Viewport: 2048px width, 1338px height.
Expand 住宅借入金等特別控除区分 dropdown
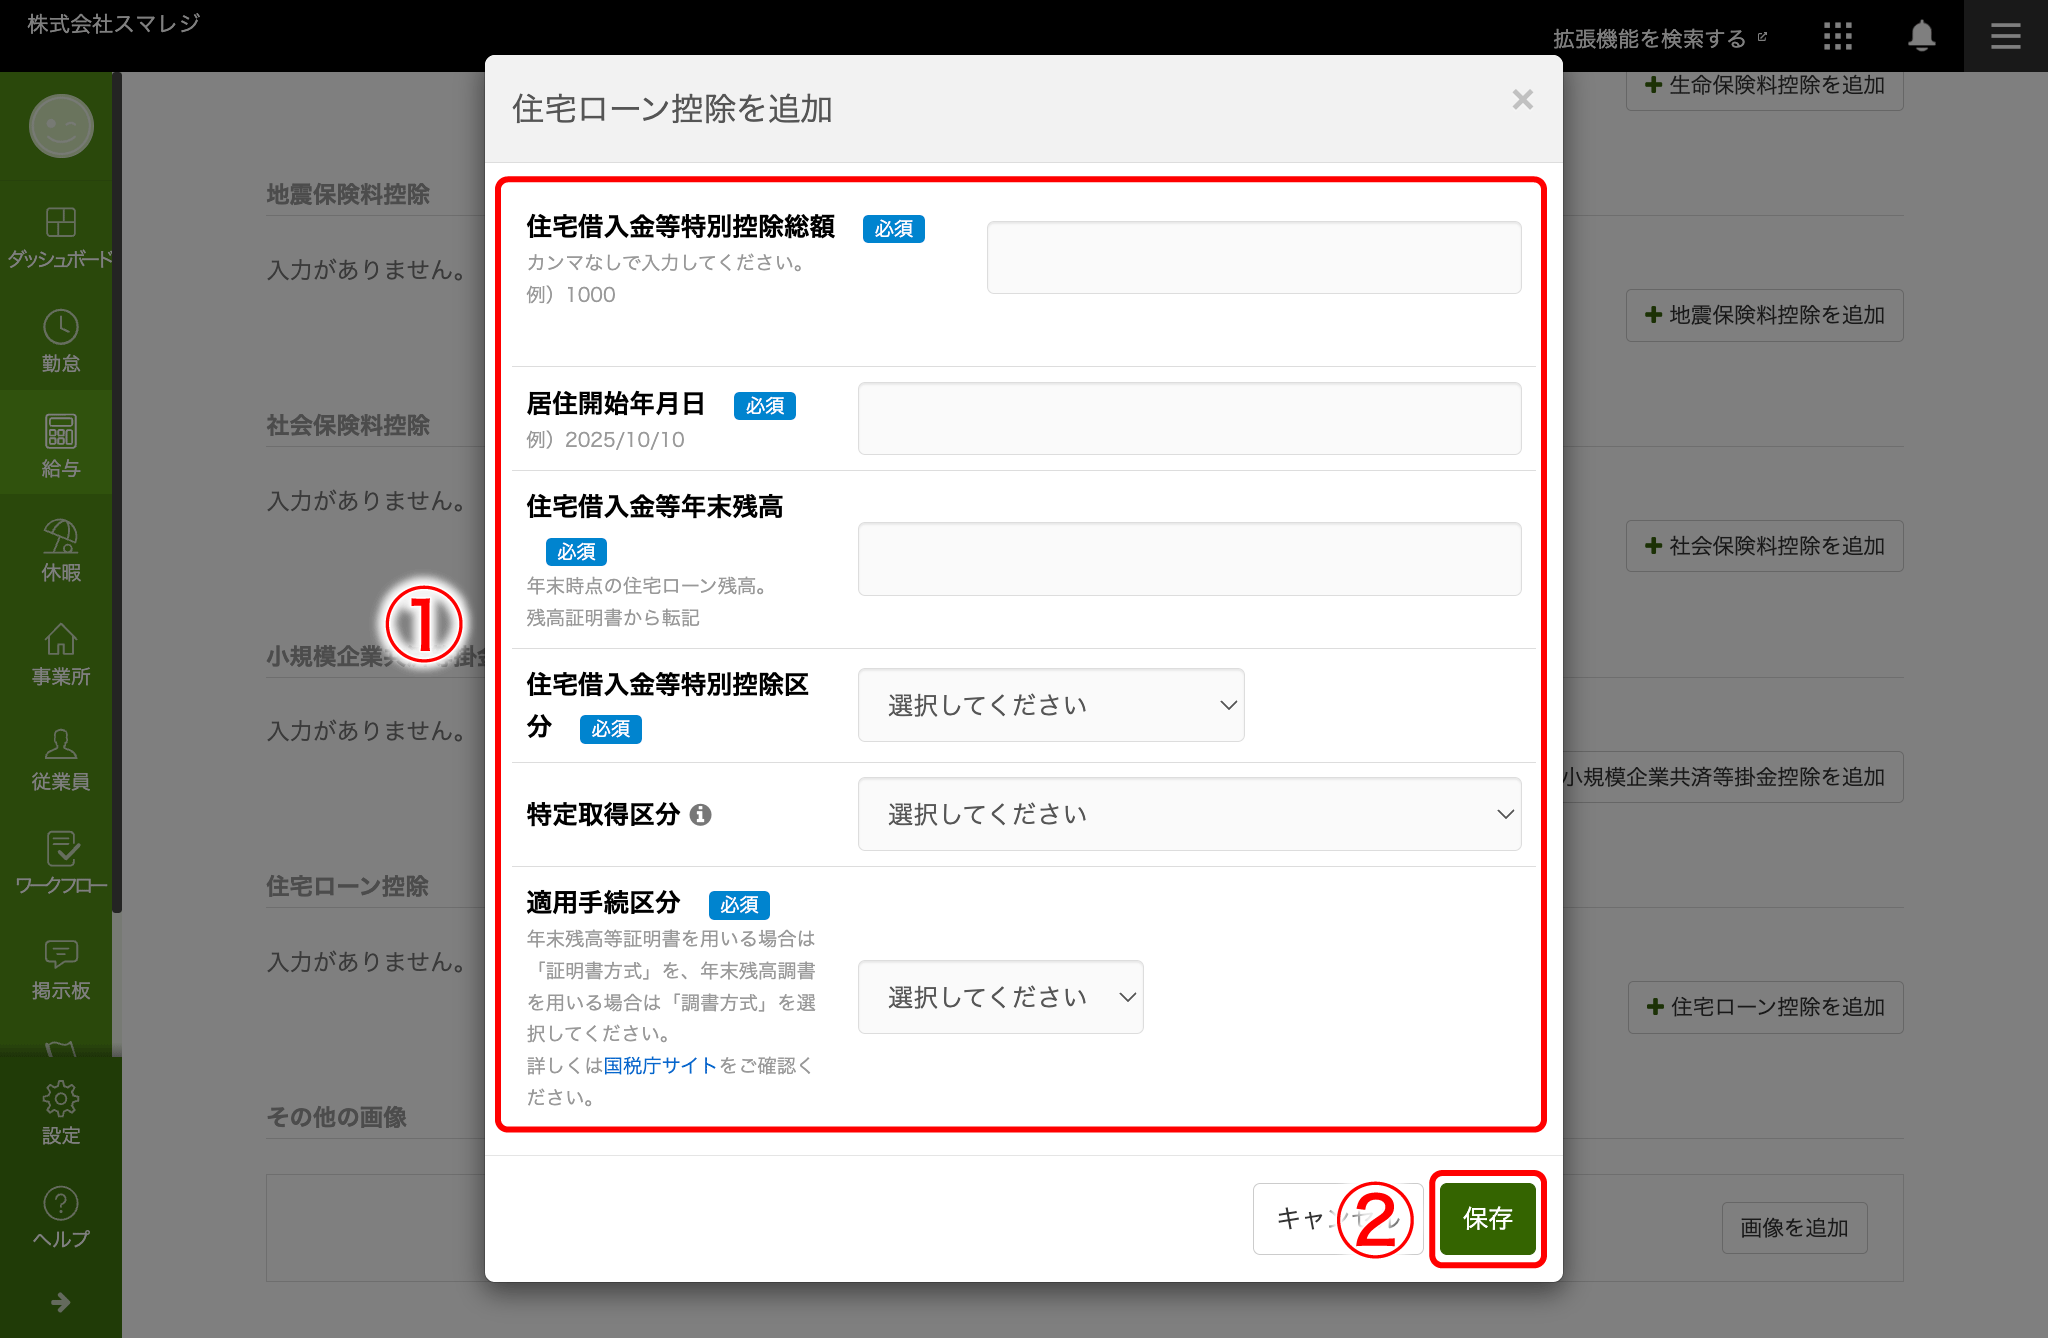(x=1050, y=705)
